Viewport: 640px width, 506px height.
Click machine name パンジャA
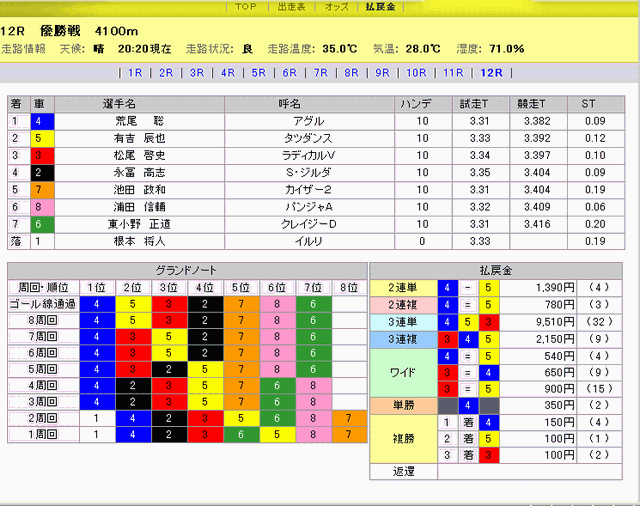(309, 207)
